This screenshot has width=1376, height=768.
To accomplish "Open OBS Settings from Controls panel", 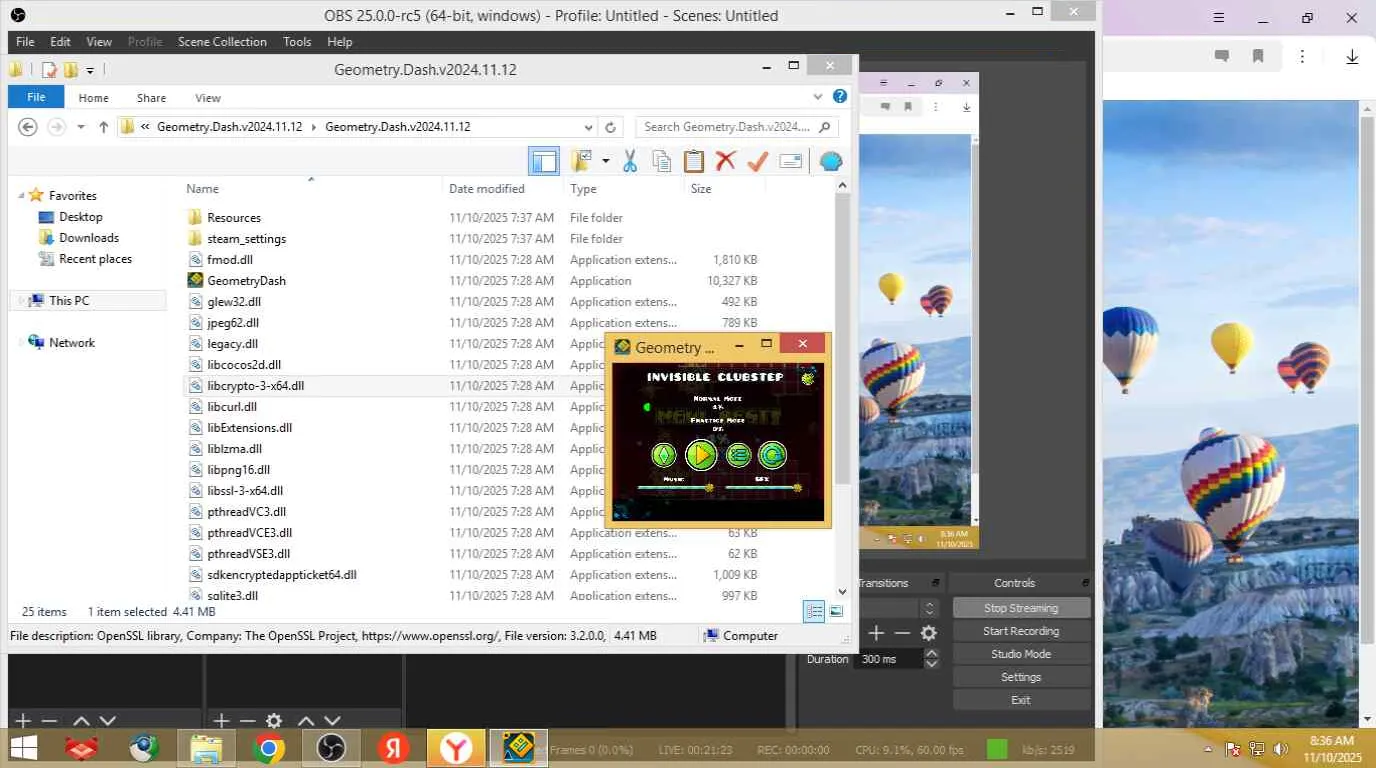I will click(1020, 677).
